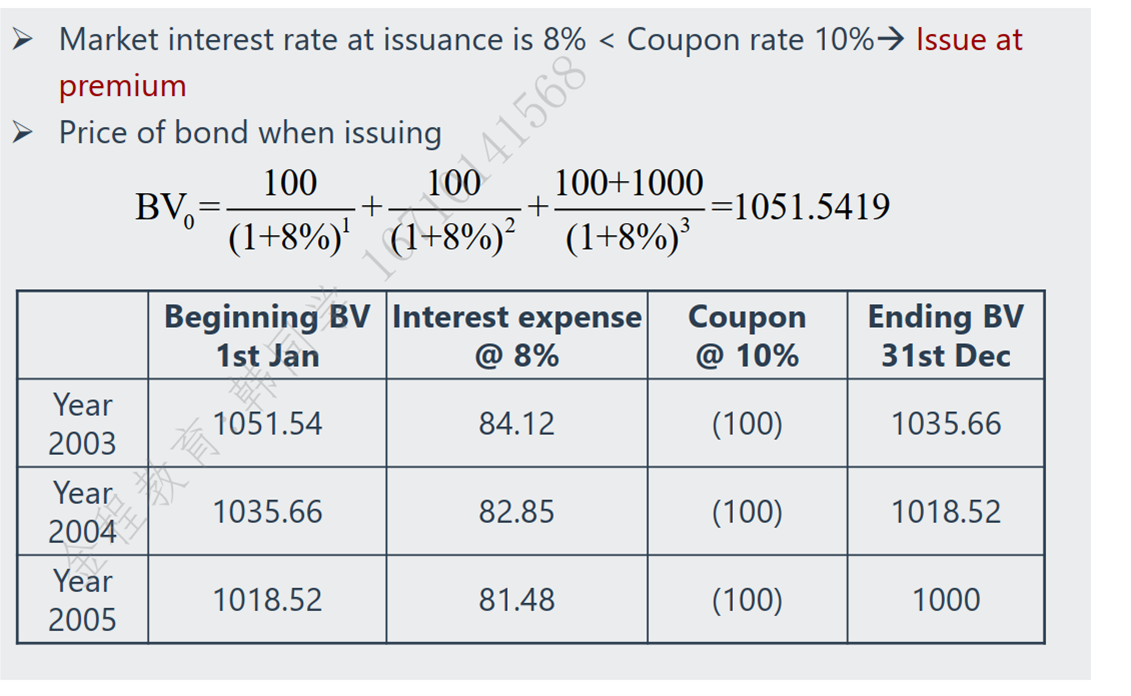Click the red 'Issue at' text
Image resolution: width=1131 pixels, height=696 pixels.
(x=969, y=40)
